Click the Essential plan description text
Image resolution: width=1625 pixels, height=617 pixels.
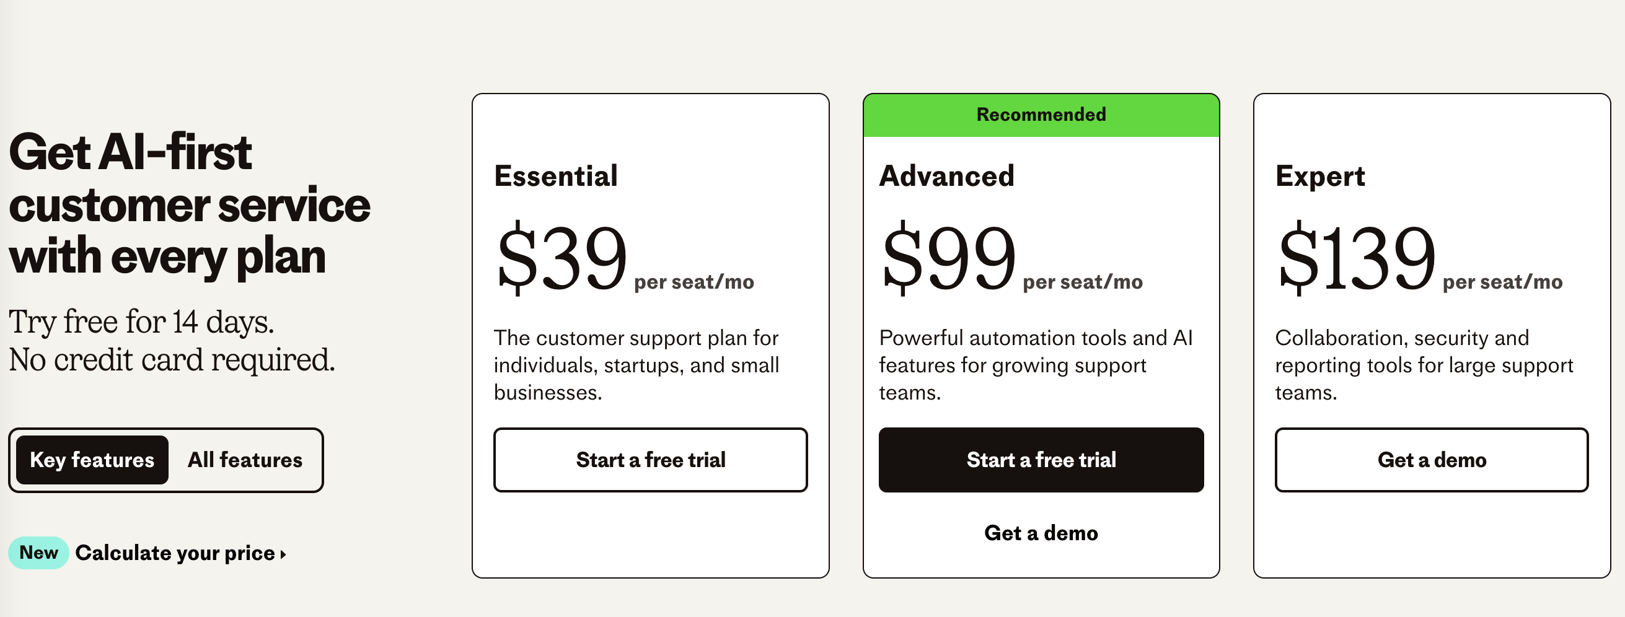(x=636, y=365)
